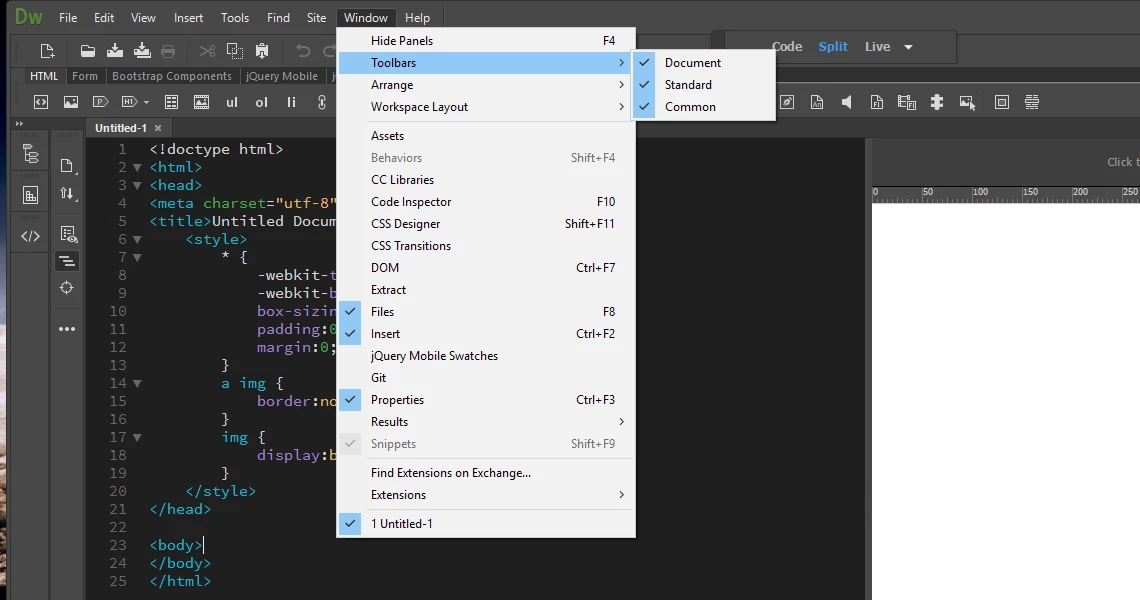Insert Flash Video icon
The width and height of the screenshot is (1140, 600).
[x=907, y=103]
